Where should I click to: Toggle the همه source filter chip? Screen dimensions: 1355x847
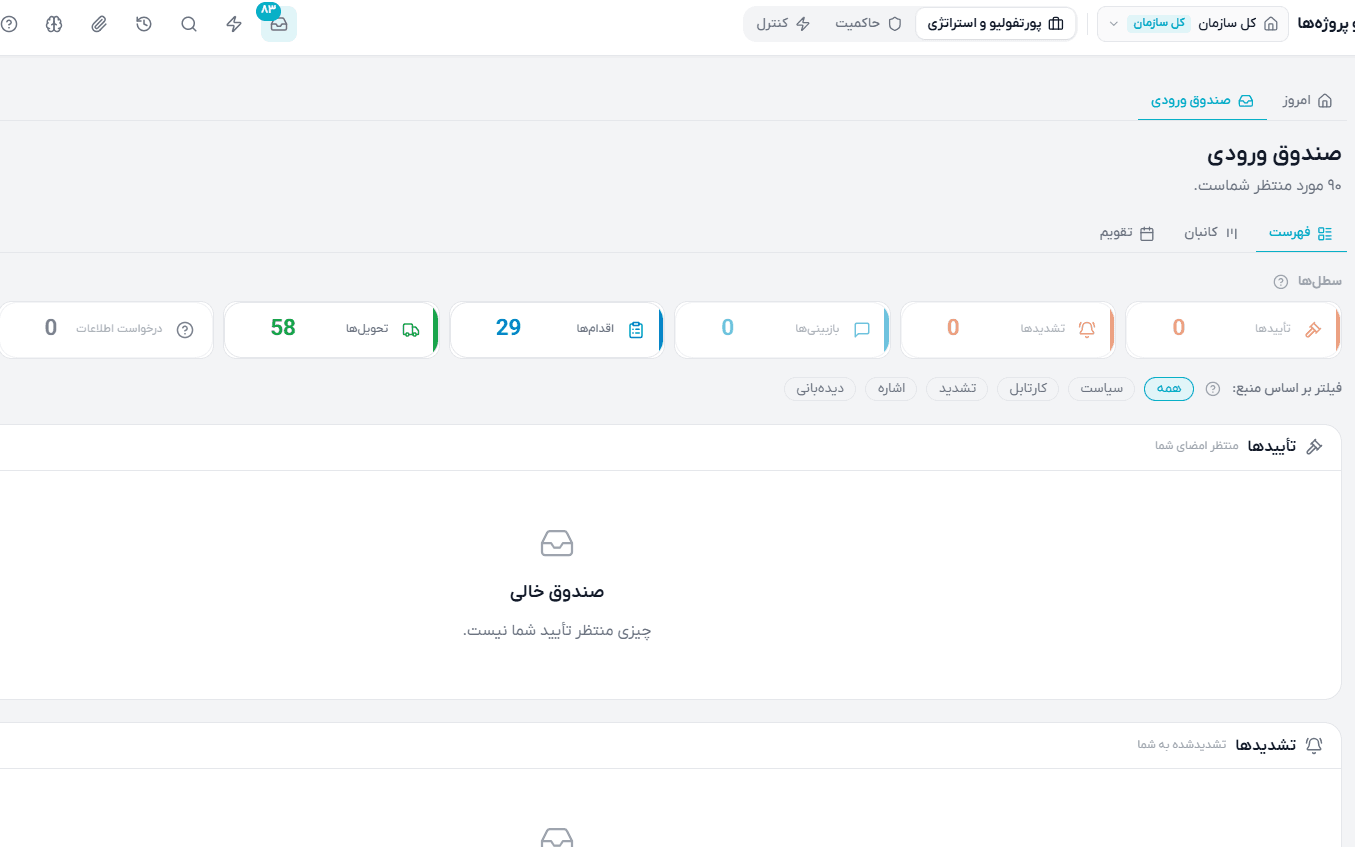click(x=1169, y=389)
